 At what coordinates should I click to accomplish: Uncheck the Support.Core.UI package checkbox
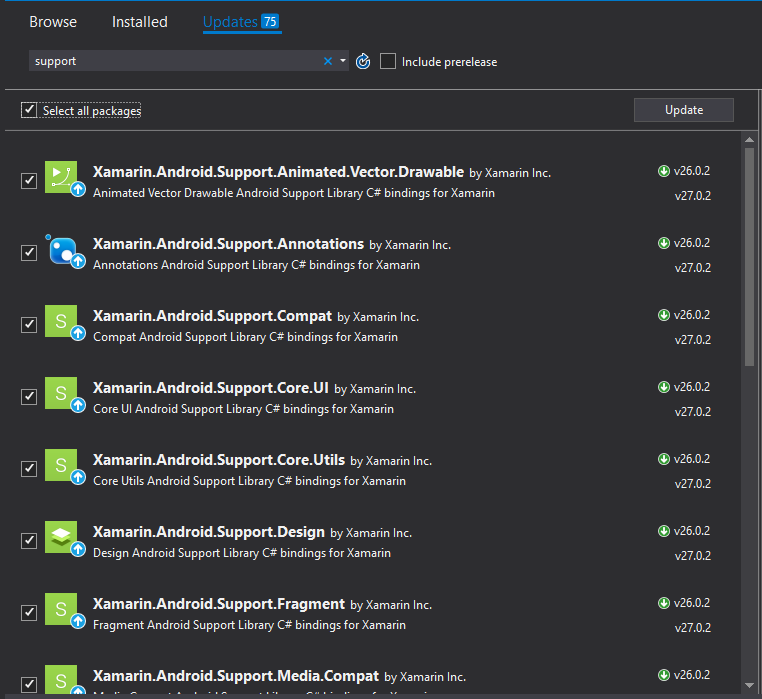click(29, 396)
